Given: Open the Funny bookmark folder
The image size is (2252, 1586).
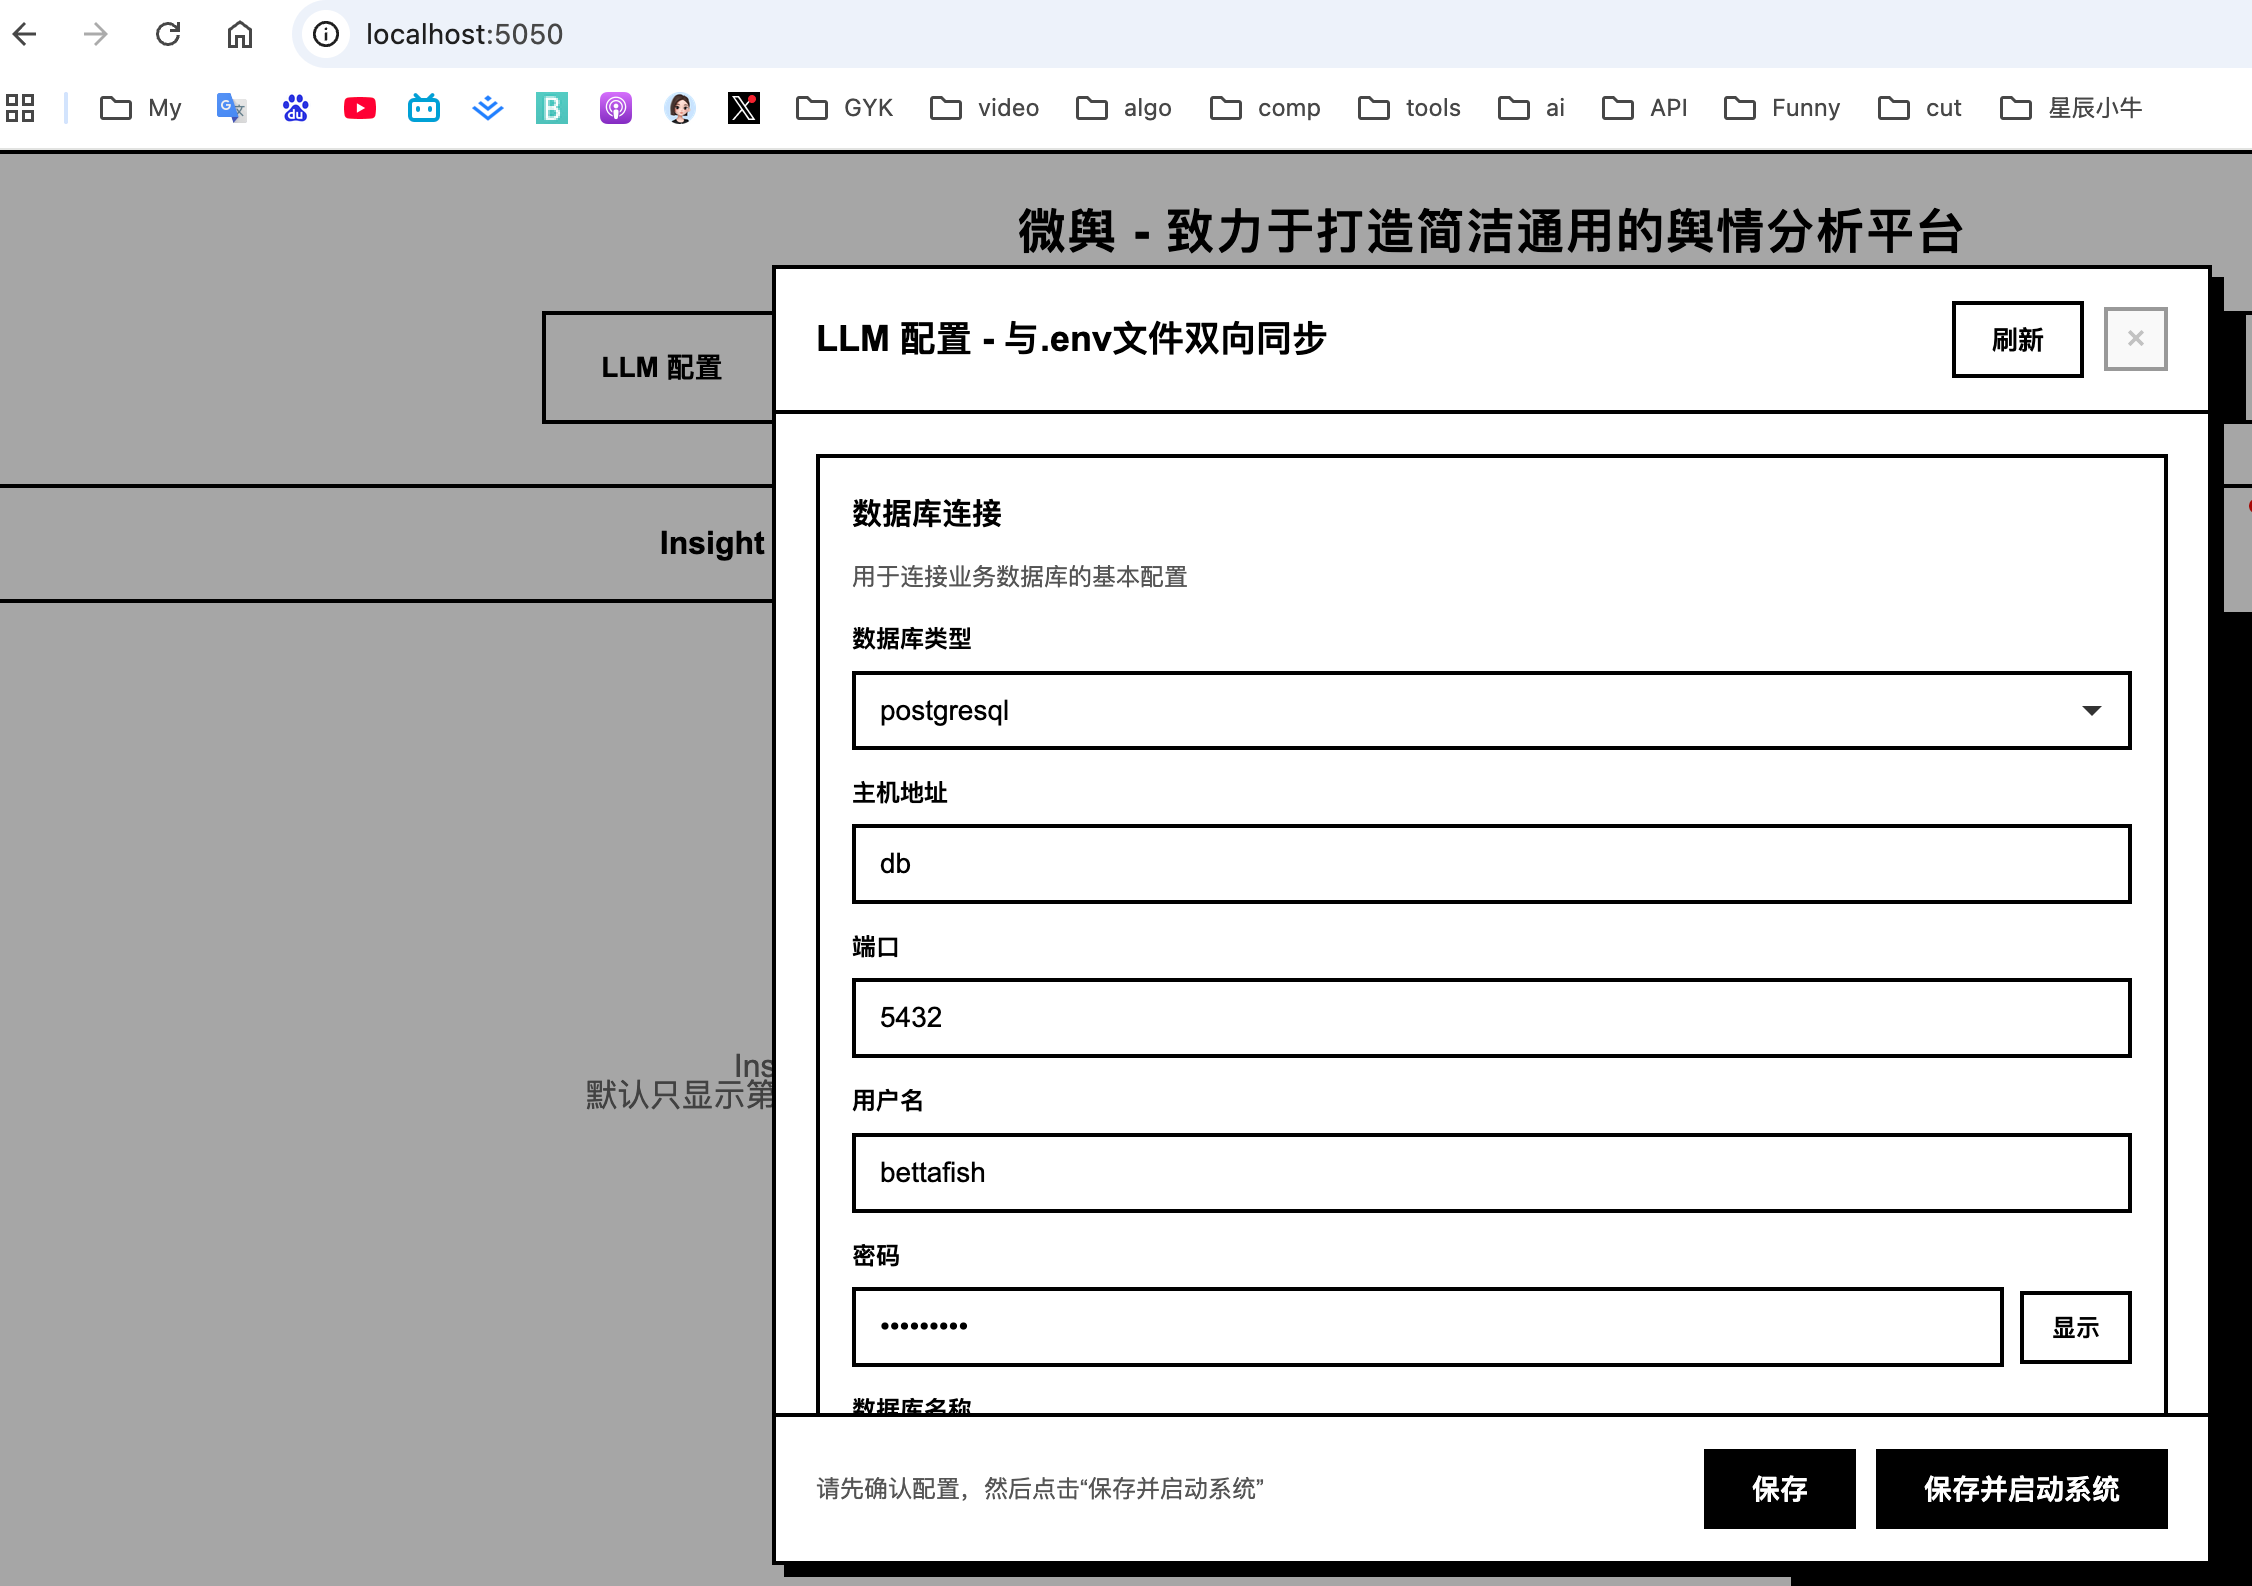Looking at the screenshot, I should (x=1782, y=108).
